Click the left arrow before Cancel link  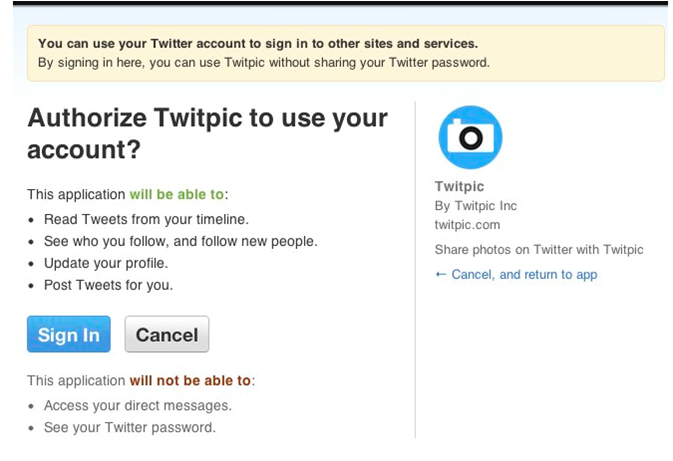tap(441, 274)
